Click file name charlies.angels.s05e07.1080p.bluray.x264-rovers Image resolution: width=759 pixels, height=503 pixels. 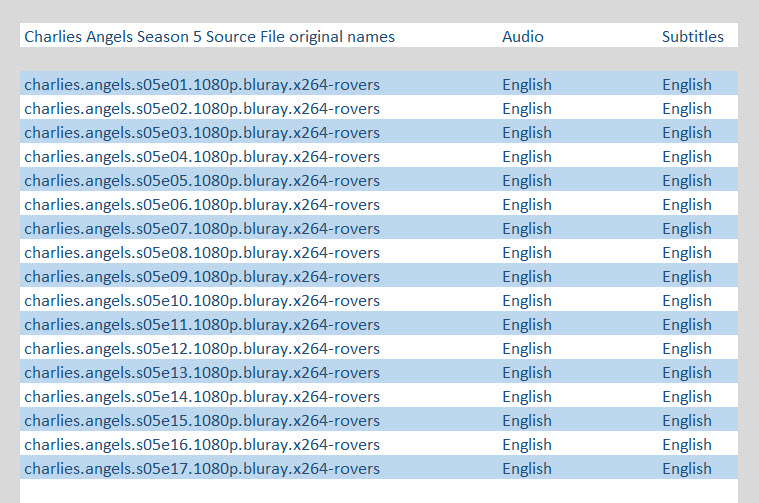click(202, 229)
